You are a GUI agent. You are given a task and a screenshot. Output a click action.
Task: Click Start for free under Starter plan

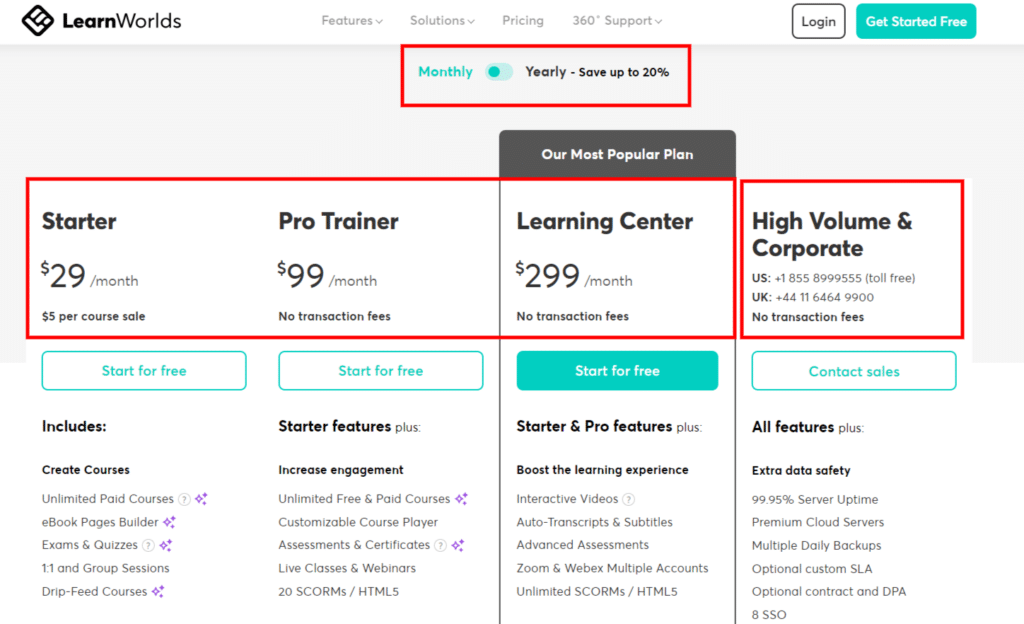[144, 371]
